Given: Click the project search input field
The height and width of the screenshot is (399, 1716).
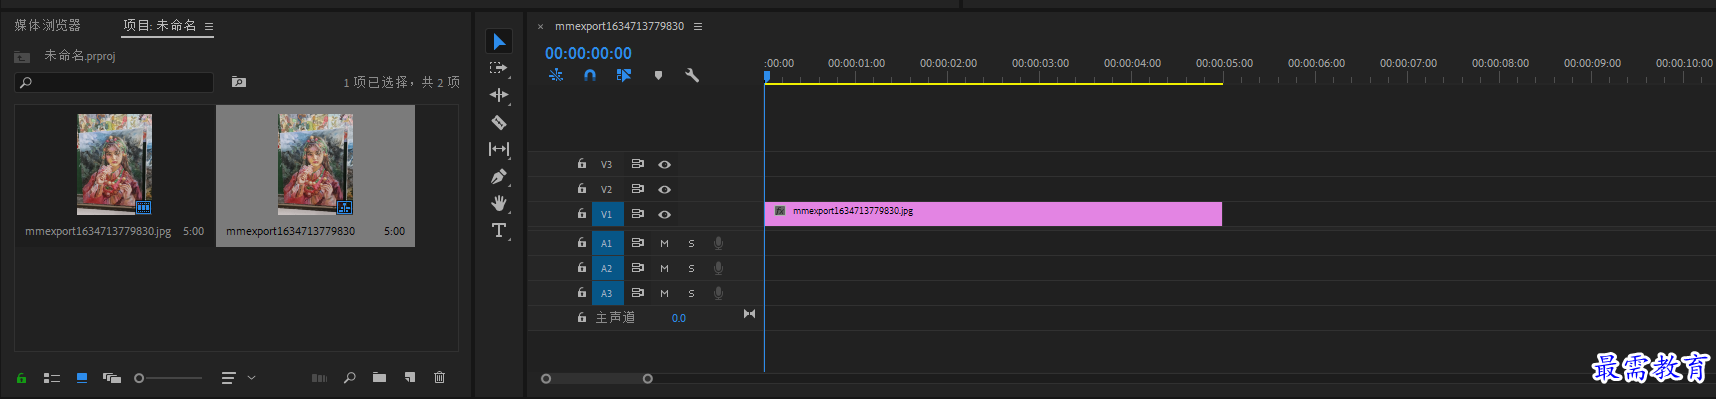Looking at the screenshot, I should [114, 82].
